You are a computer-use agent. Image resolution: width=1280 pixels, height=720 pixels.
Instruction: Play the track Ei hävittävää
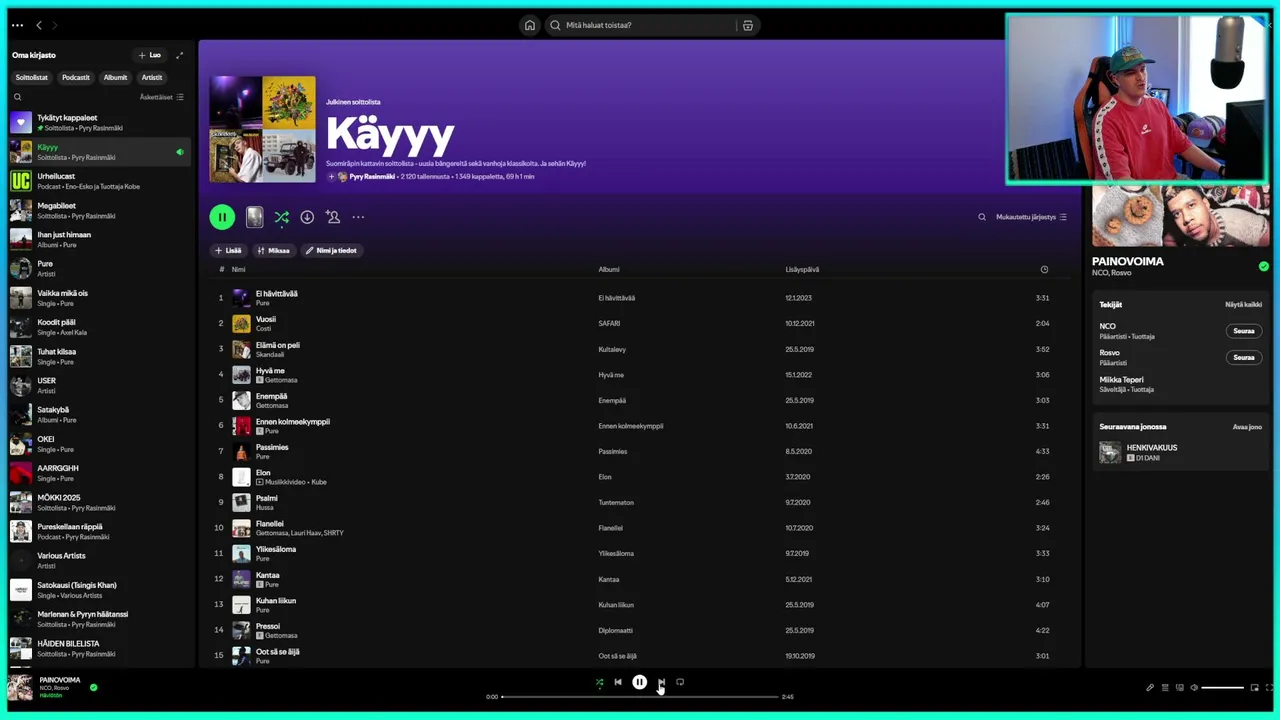277,294
